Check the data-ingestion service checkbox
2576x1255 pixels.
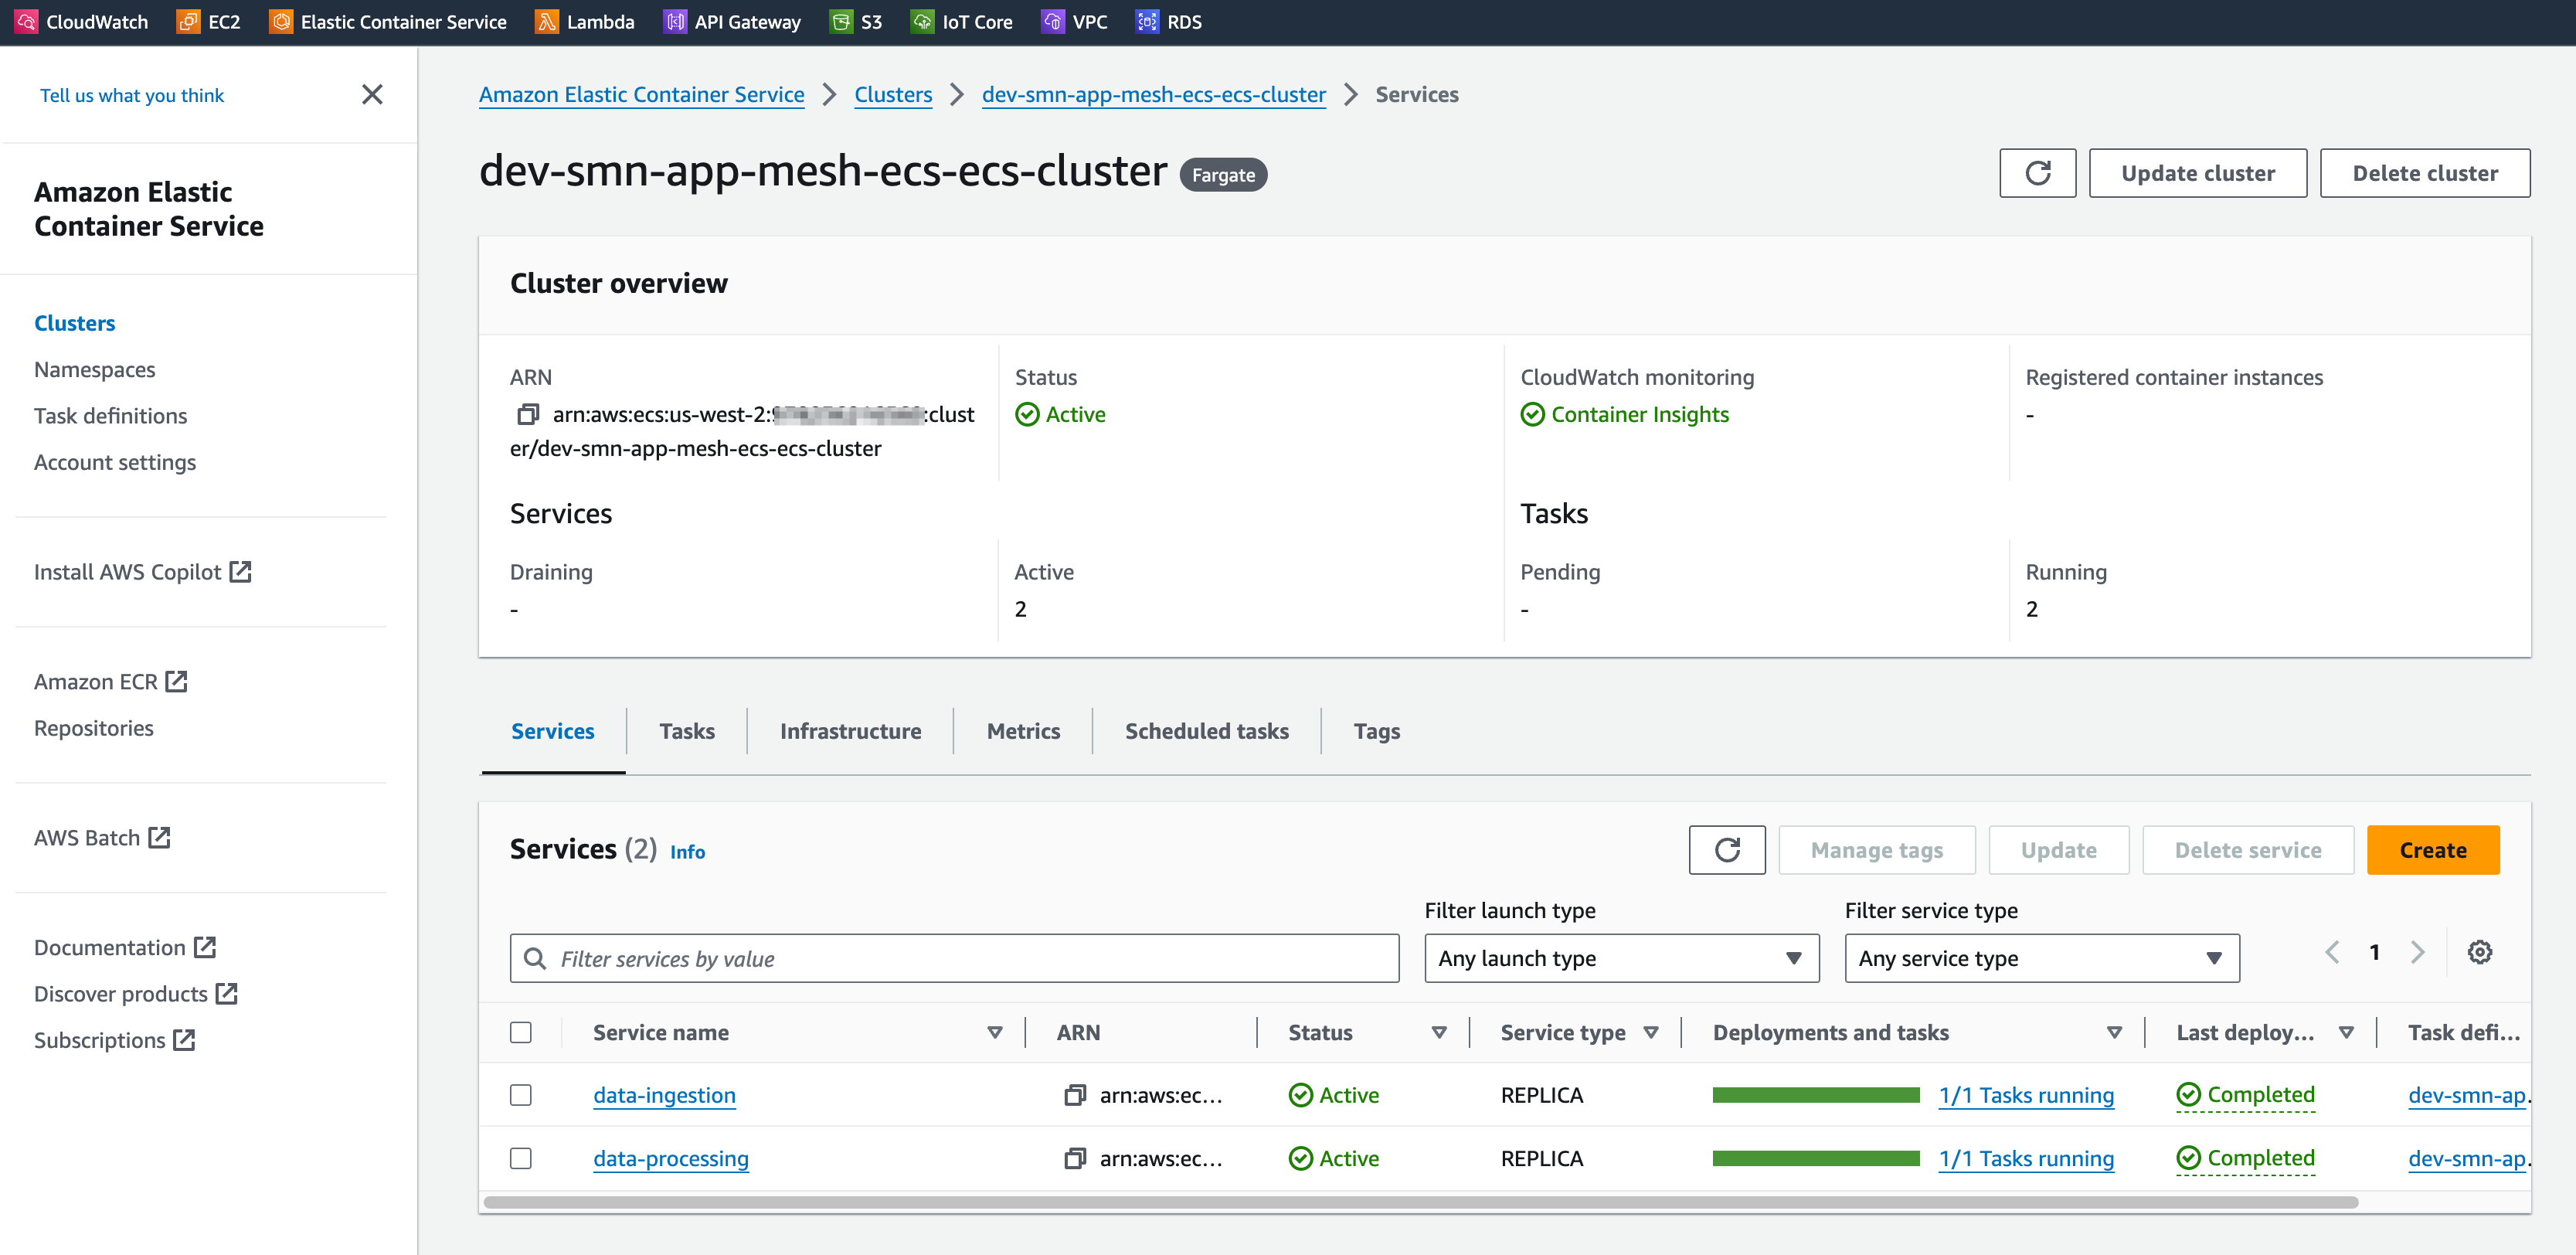tap(521, 1095)
